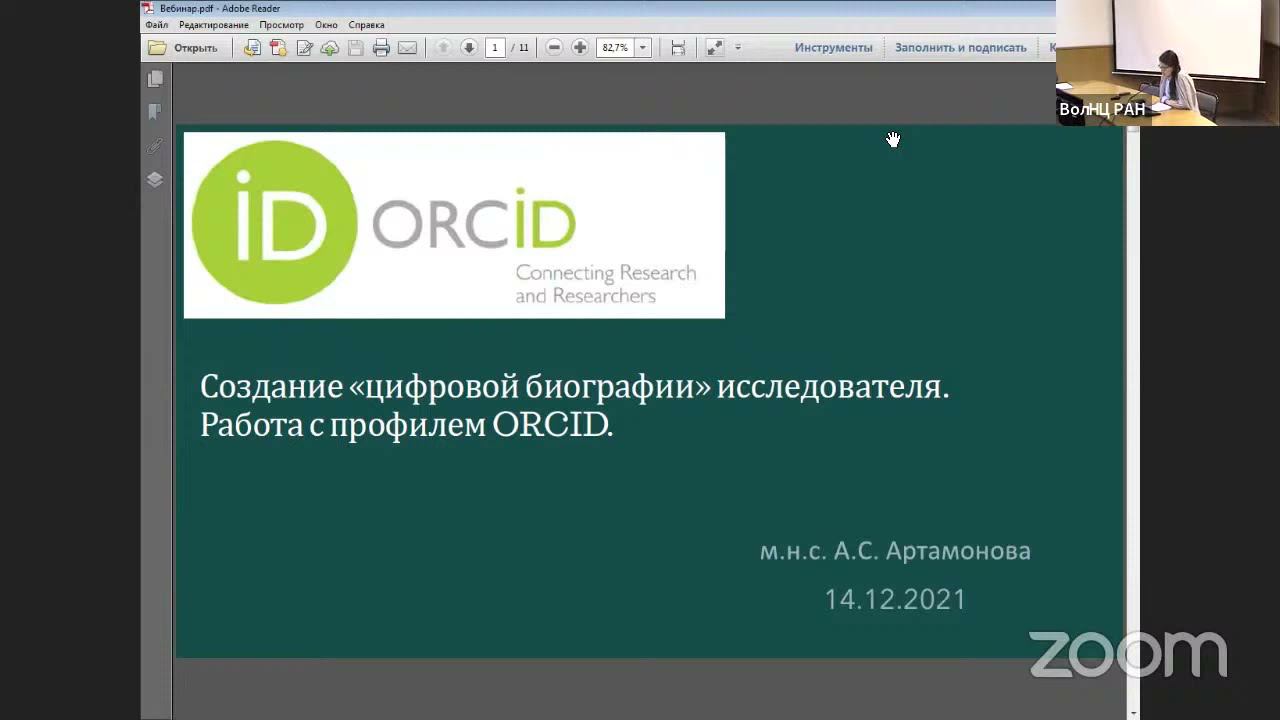Zoom out with the minus button
The image size is (1280, 720).
(x=554, y=47)
